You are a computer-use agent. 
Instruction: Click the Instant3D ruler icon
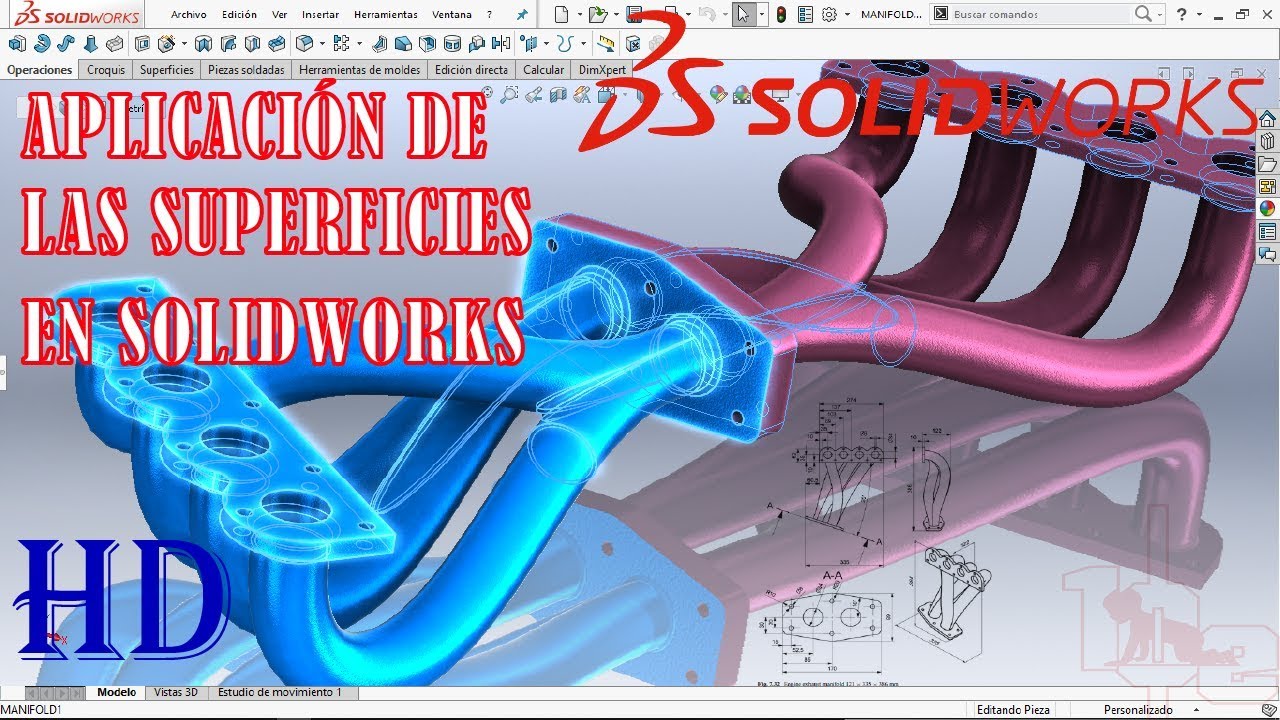606,44
